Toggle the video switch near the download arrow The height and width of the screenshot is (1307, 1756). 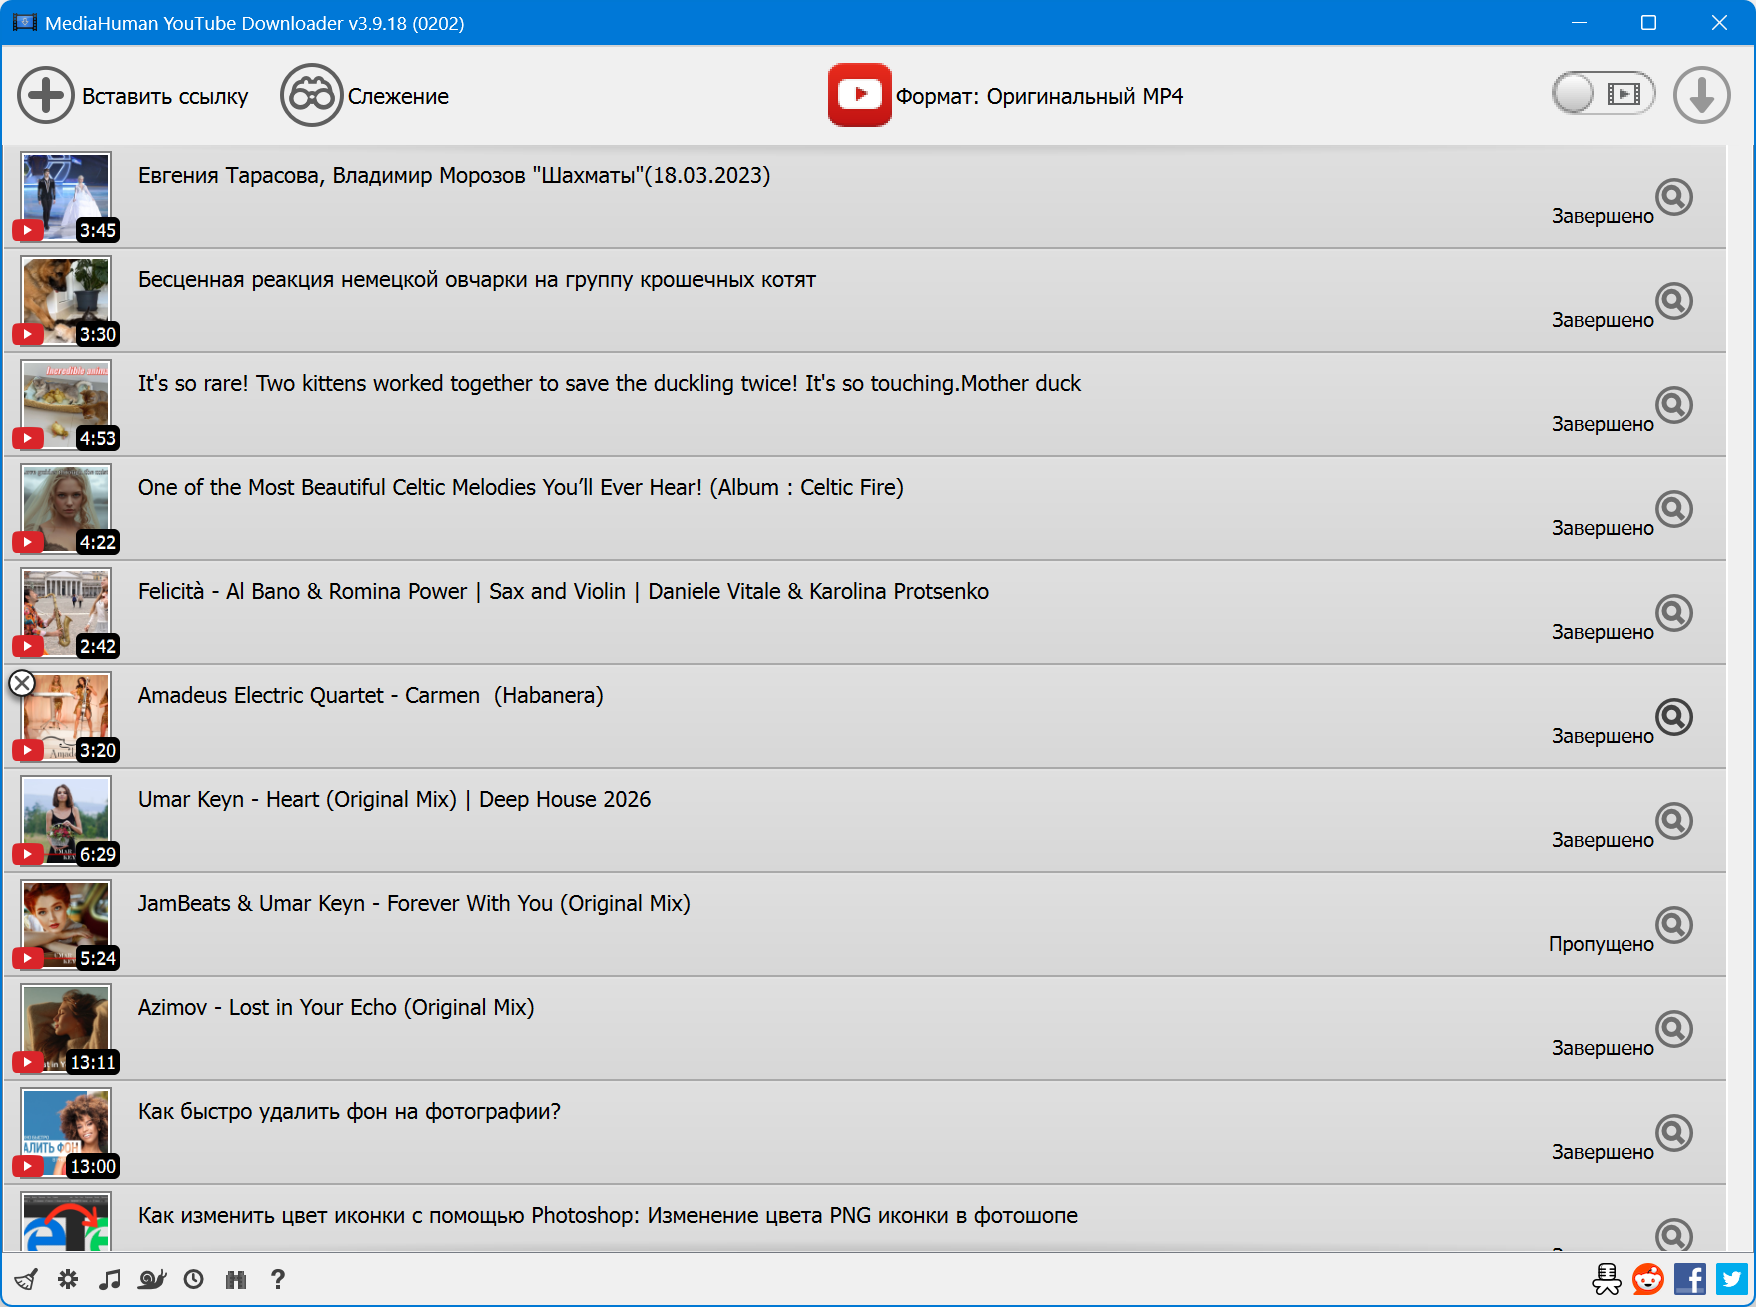1603,94
